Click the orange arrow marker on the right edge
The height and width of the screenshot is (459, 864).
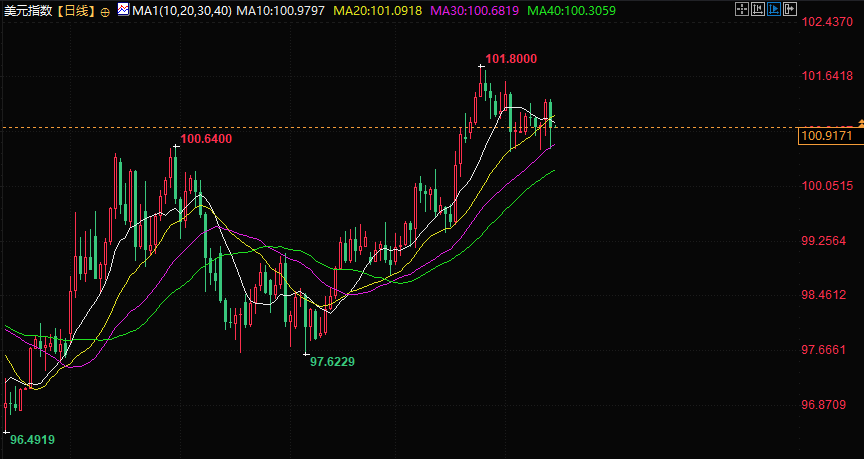(x=861, y=122)
